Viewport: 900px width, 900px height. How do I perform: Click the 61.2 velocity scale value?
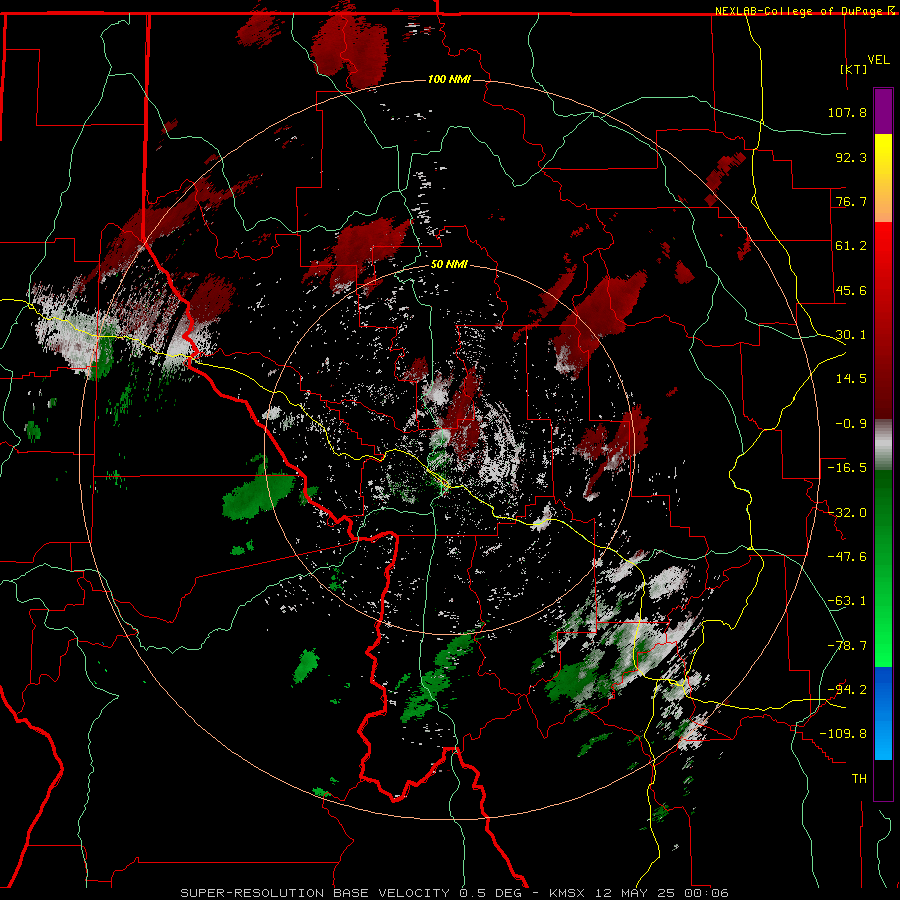tap(851, 246)
